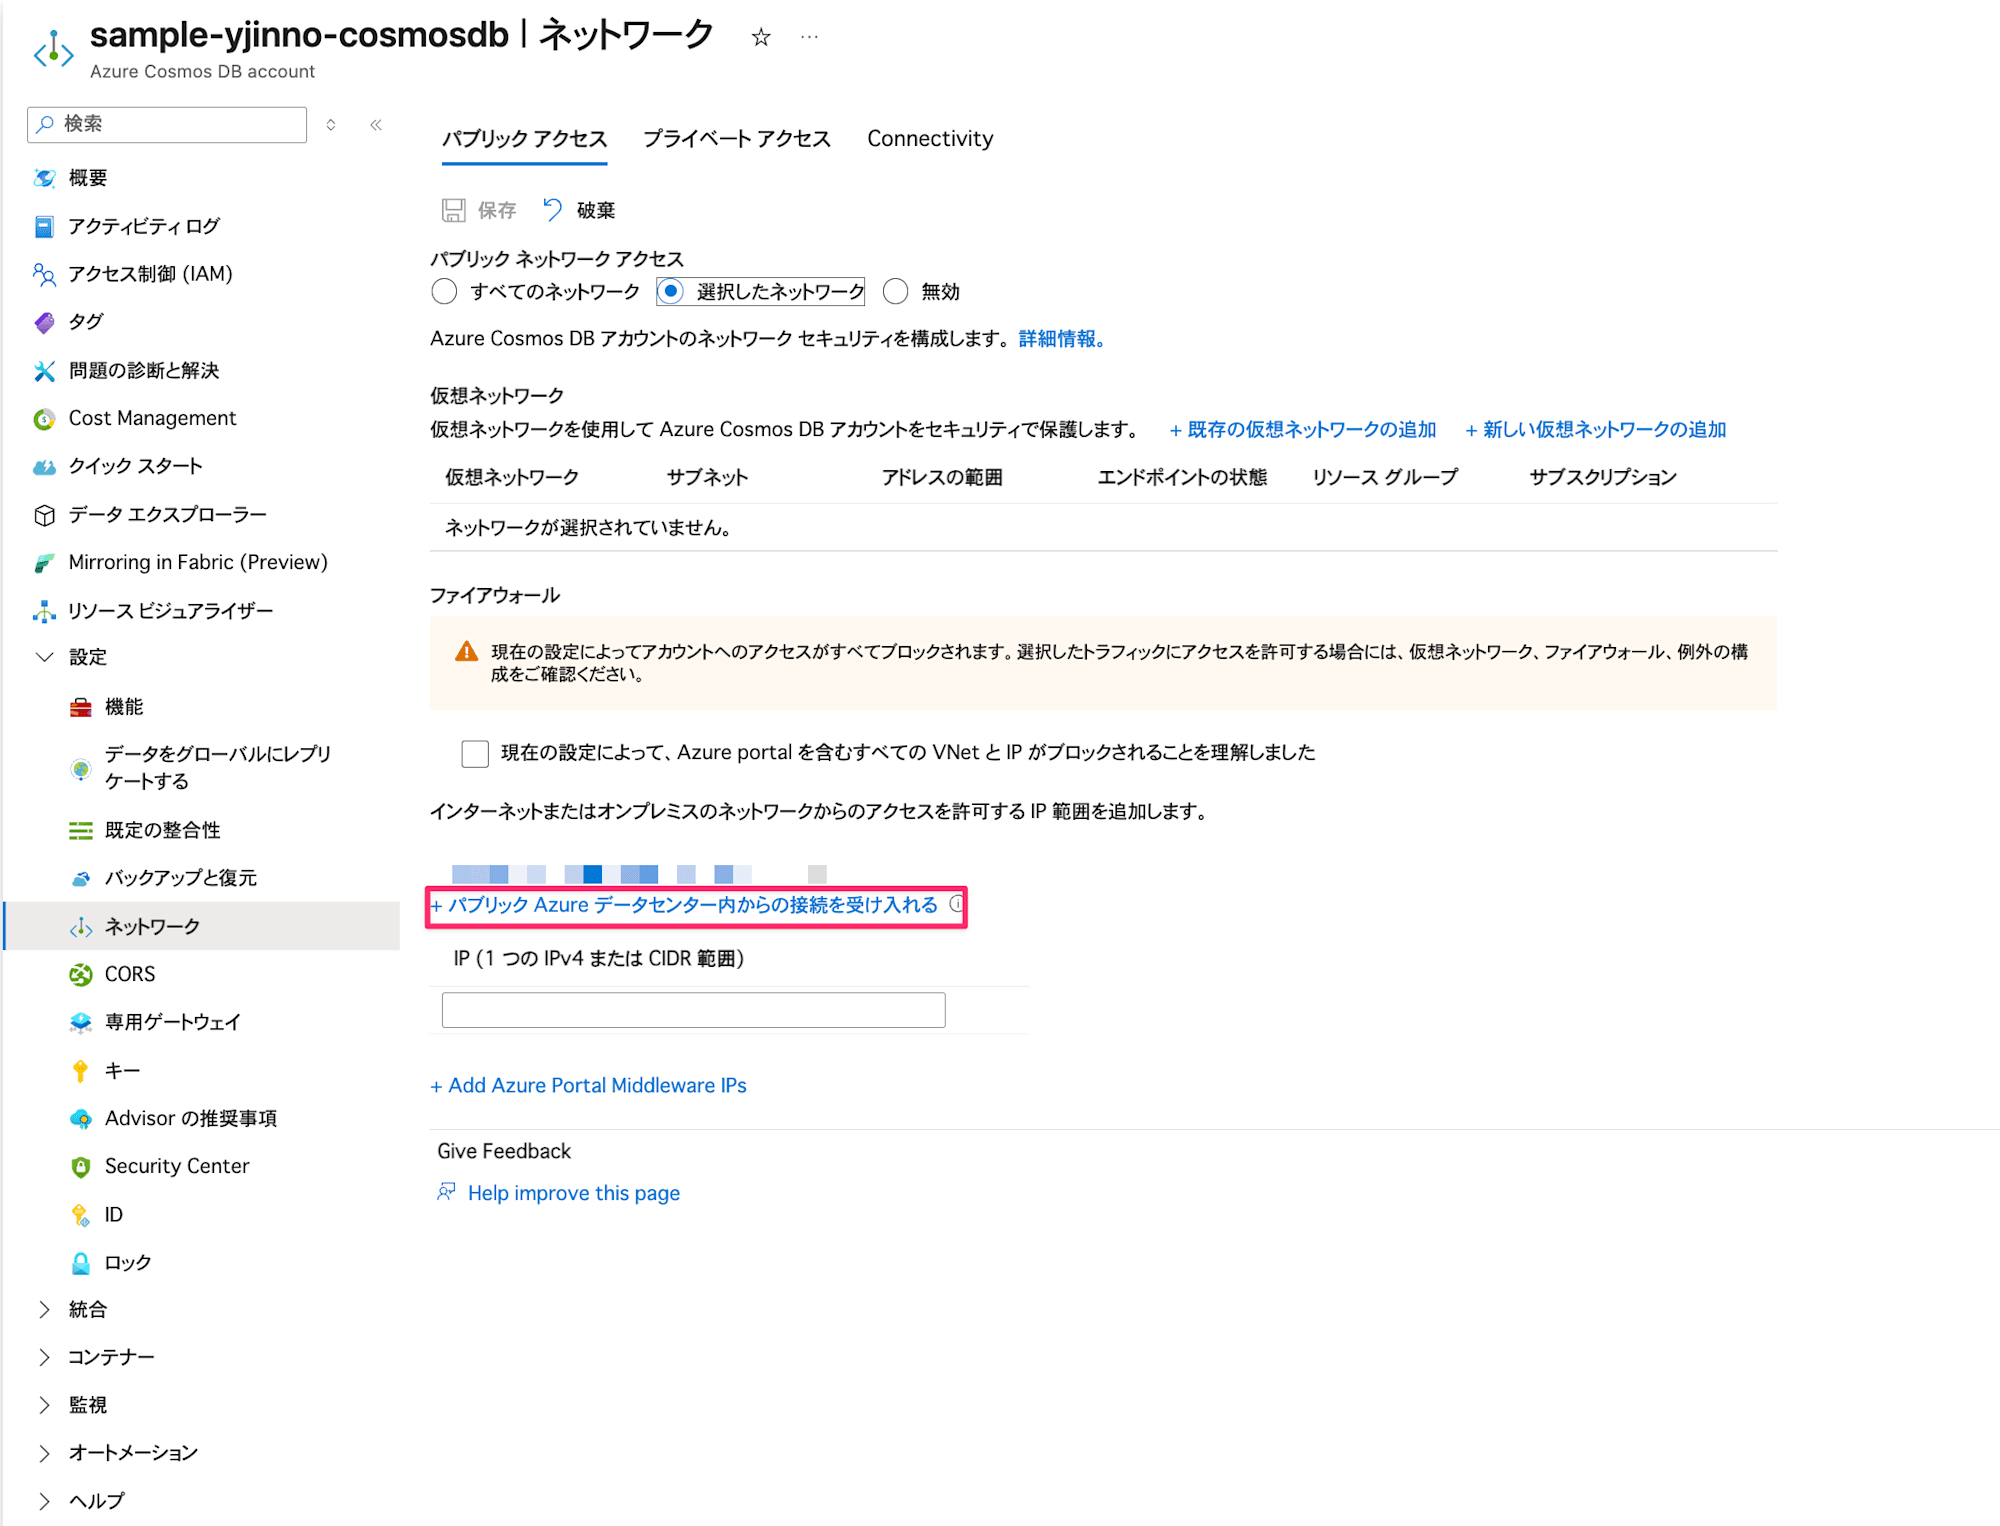Click the ID key icon in sidebar
The width and height of the screenshot is (2000, 1526).
pos(81,1215)
